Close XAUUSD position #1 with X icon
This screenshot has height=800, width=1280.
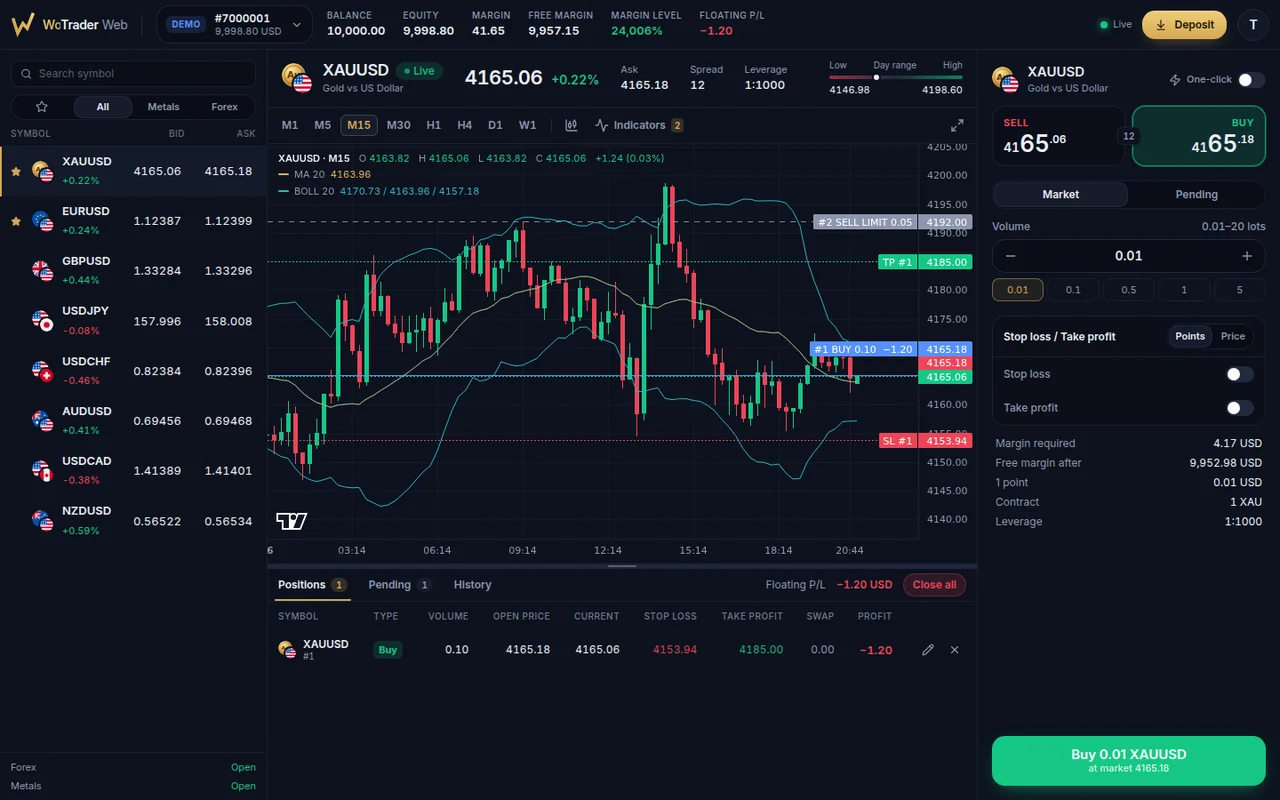(x=954, y=650)
